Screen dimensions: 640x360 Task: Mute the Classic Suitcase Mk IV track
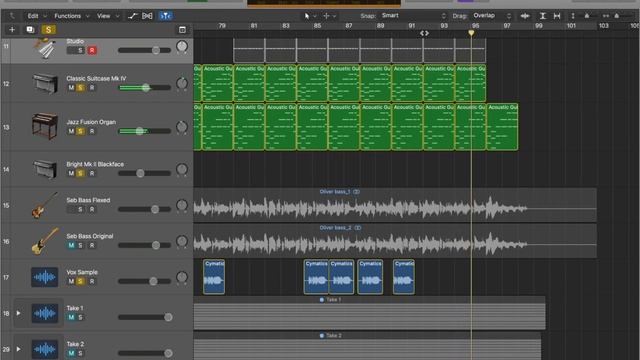point(71,88)
